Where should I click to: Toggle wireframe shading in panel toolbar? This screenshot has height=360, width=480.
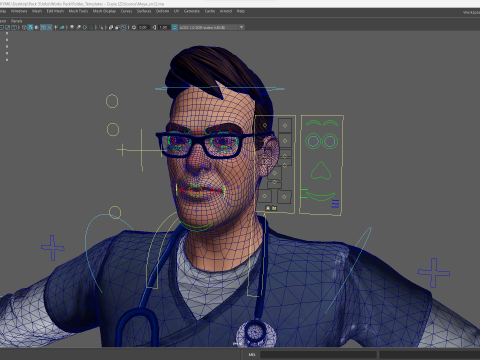pyautogui.click(x=24, y=27)
